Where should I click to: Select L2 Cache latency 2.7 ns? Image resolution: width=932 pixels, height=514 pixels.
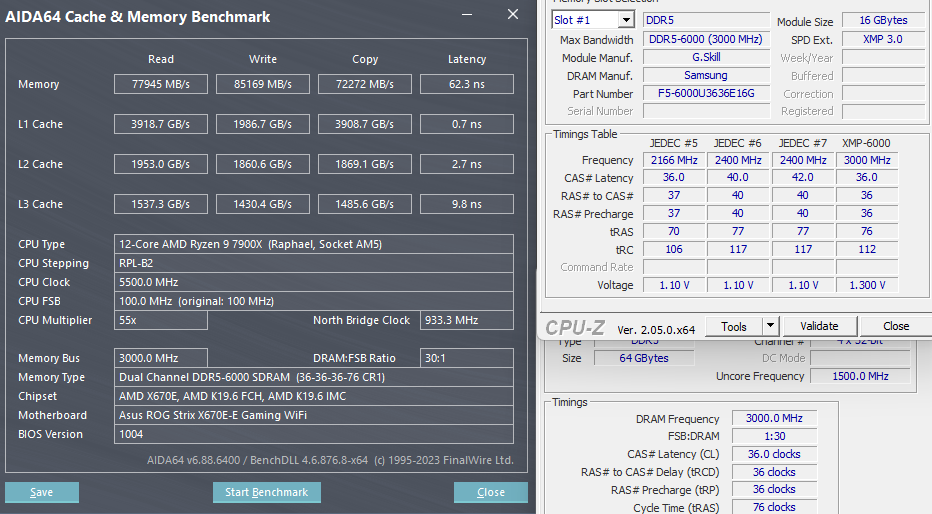pyautogui.click(x=467, y=164)
